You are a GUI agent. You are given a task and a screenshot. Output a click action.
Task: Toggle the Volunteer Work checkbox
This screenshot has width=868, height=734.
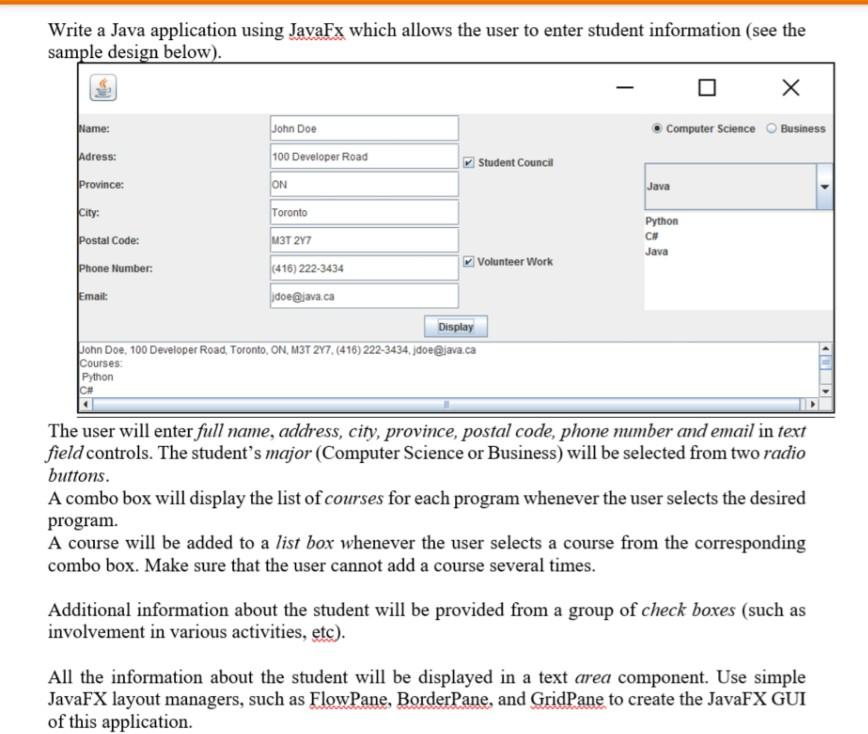[469, 262]
